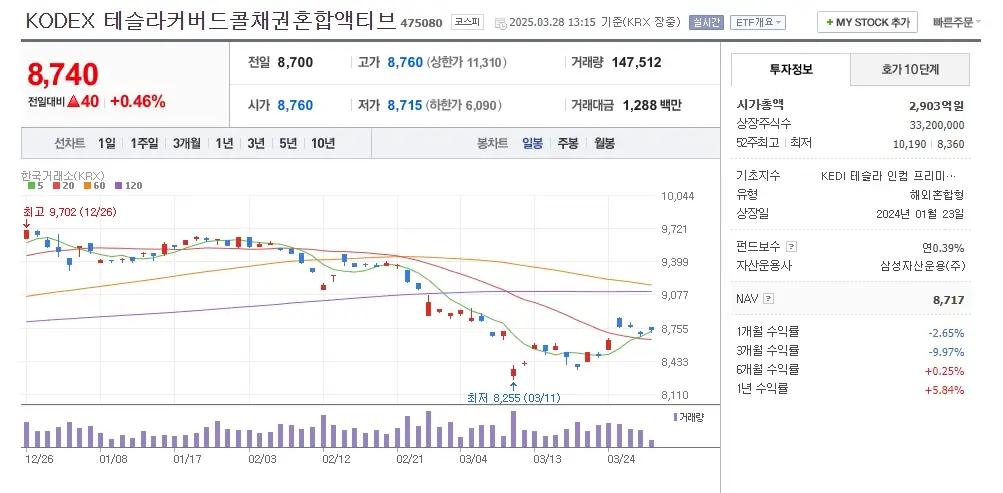The image size is (1003, 493).
Task: Click the 펀드보수 help question icon
Action: click(x=792, y=247)
